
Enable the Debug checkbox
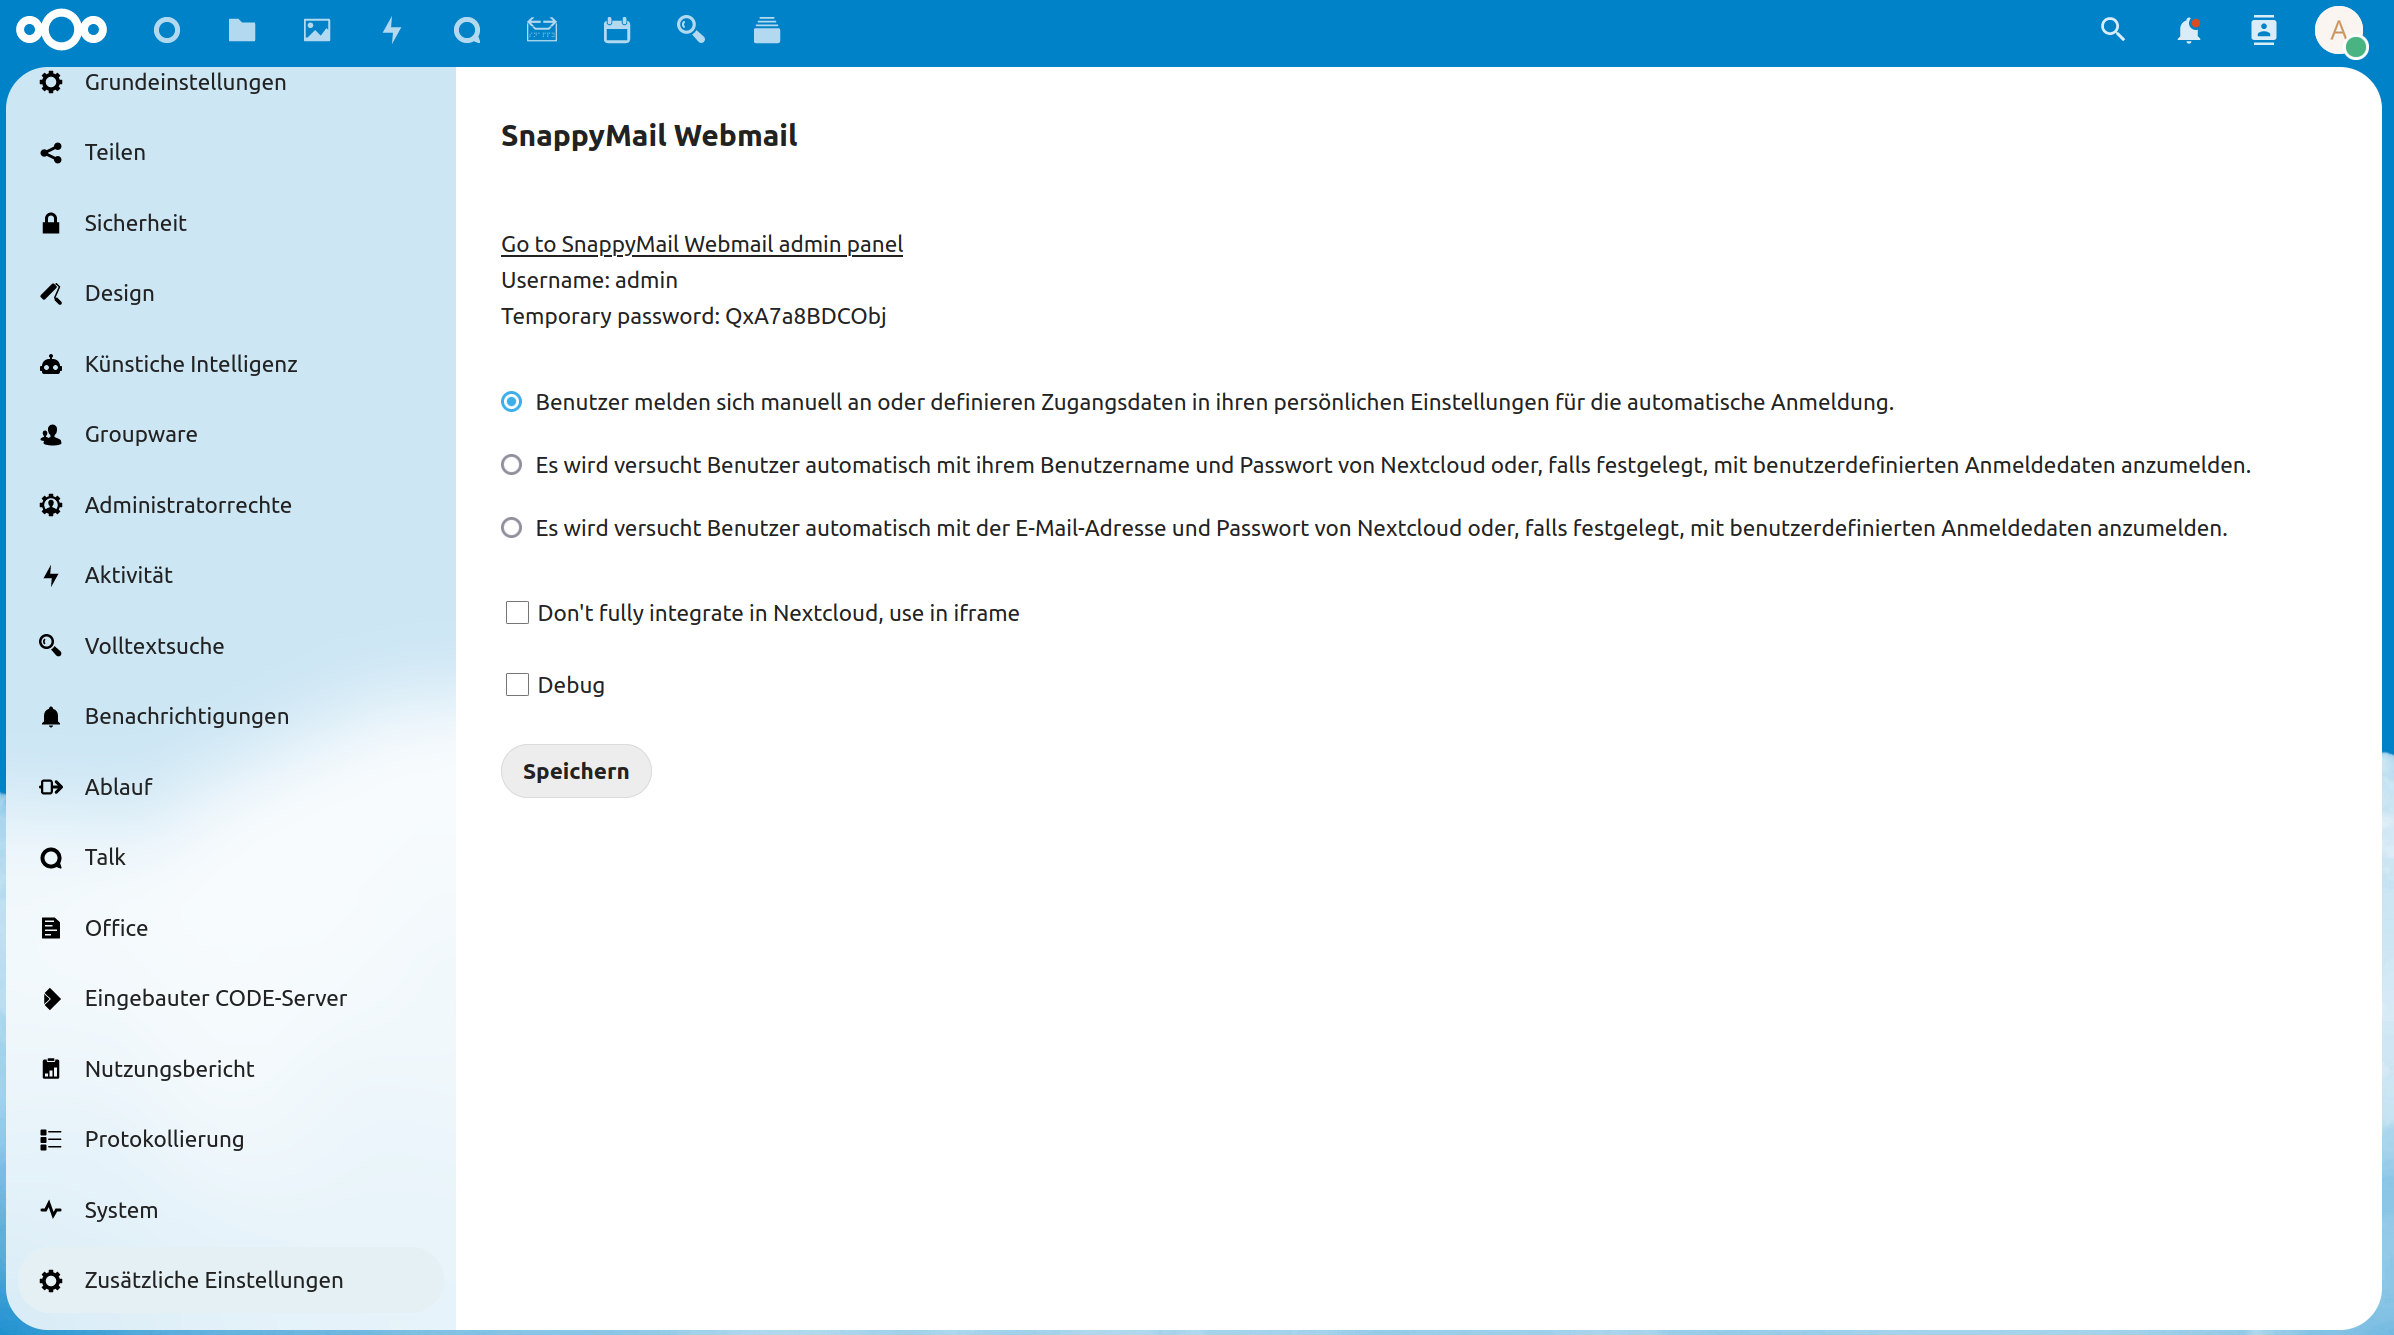517,685
